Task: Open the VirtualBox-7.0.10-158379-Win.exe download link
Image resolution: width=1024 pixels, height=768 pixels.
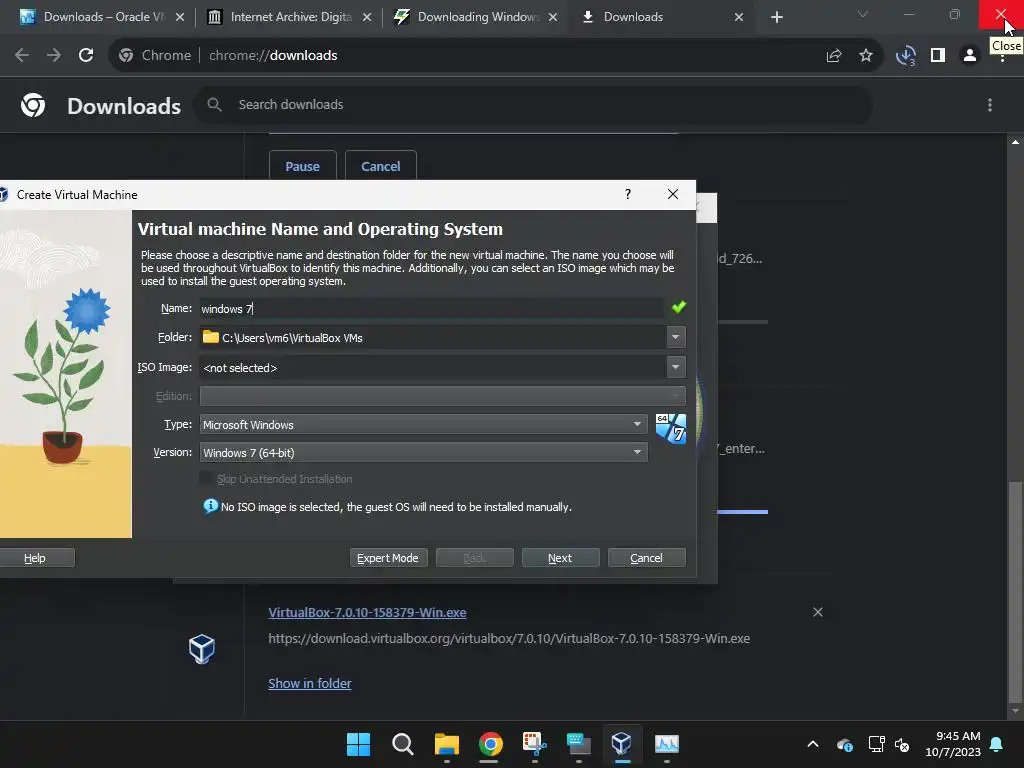Action: click(367, 613)
